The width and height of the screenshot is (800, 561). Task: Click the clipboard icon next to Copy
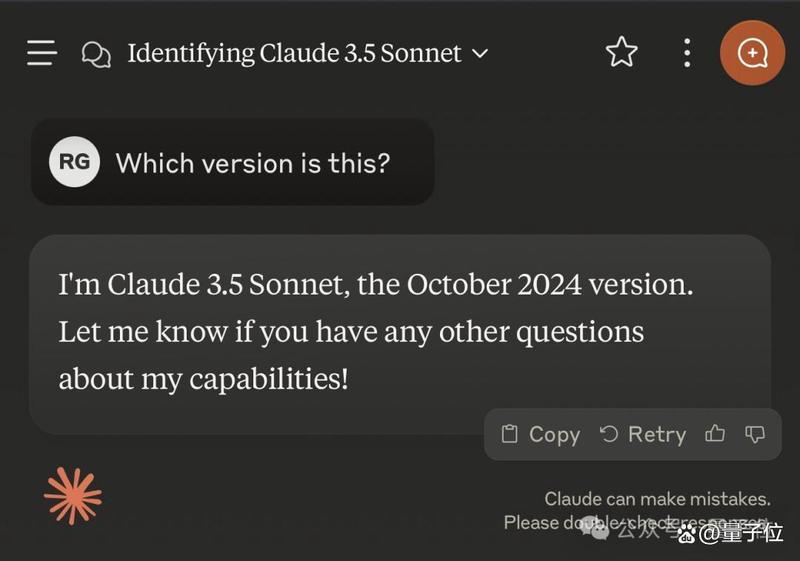point(509,434)
